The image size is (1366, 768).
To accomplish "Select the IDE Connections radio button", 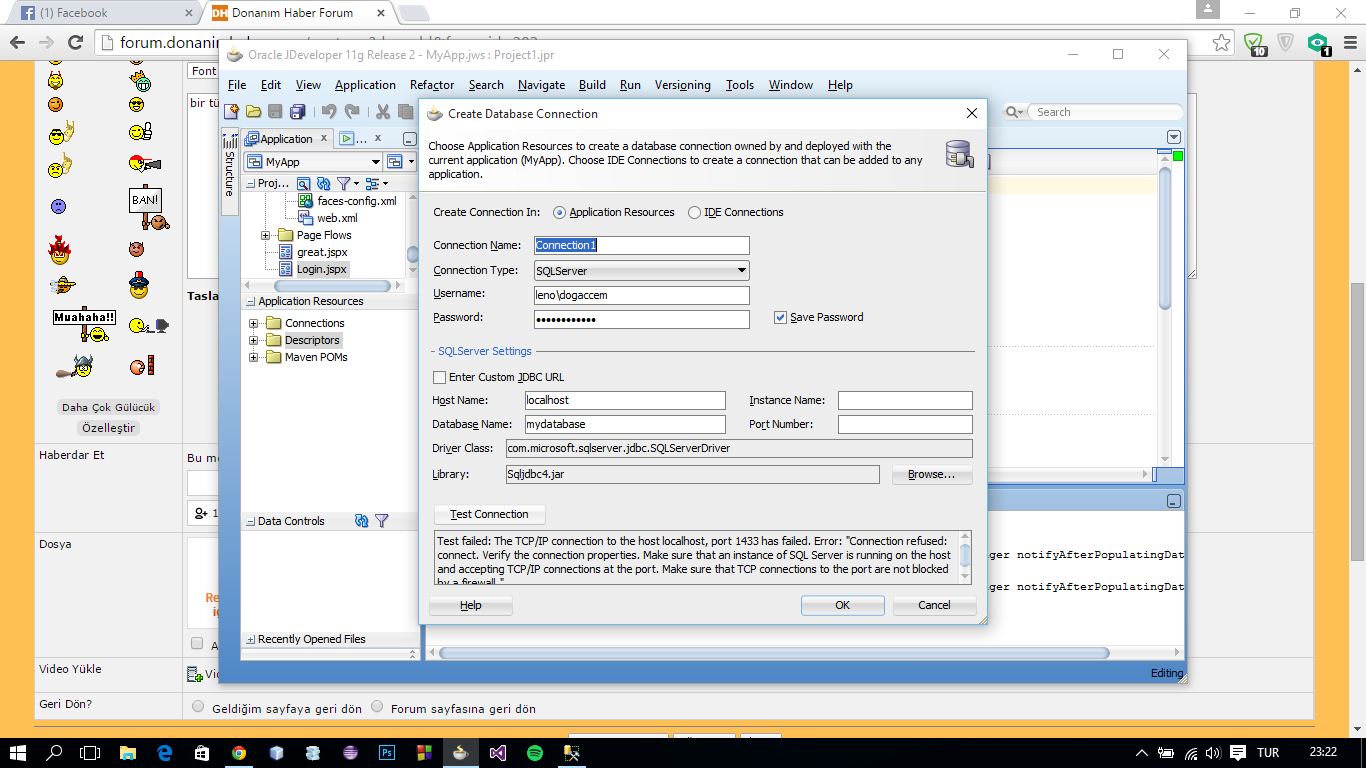I will point(694,212).
